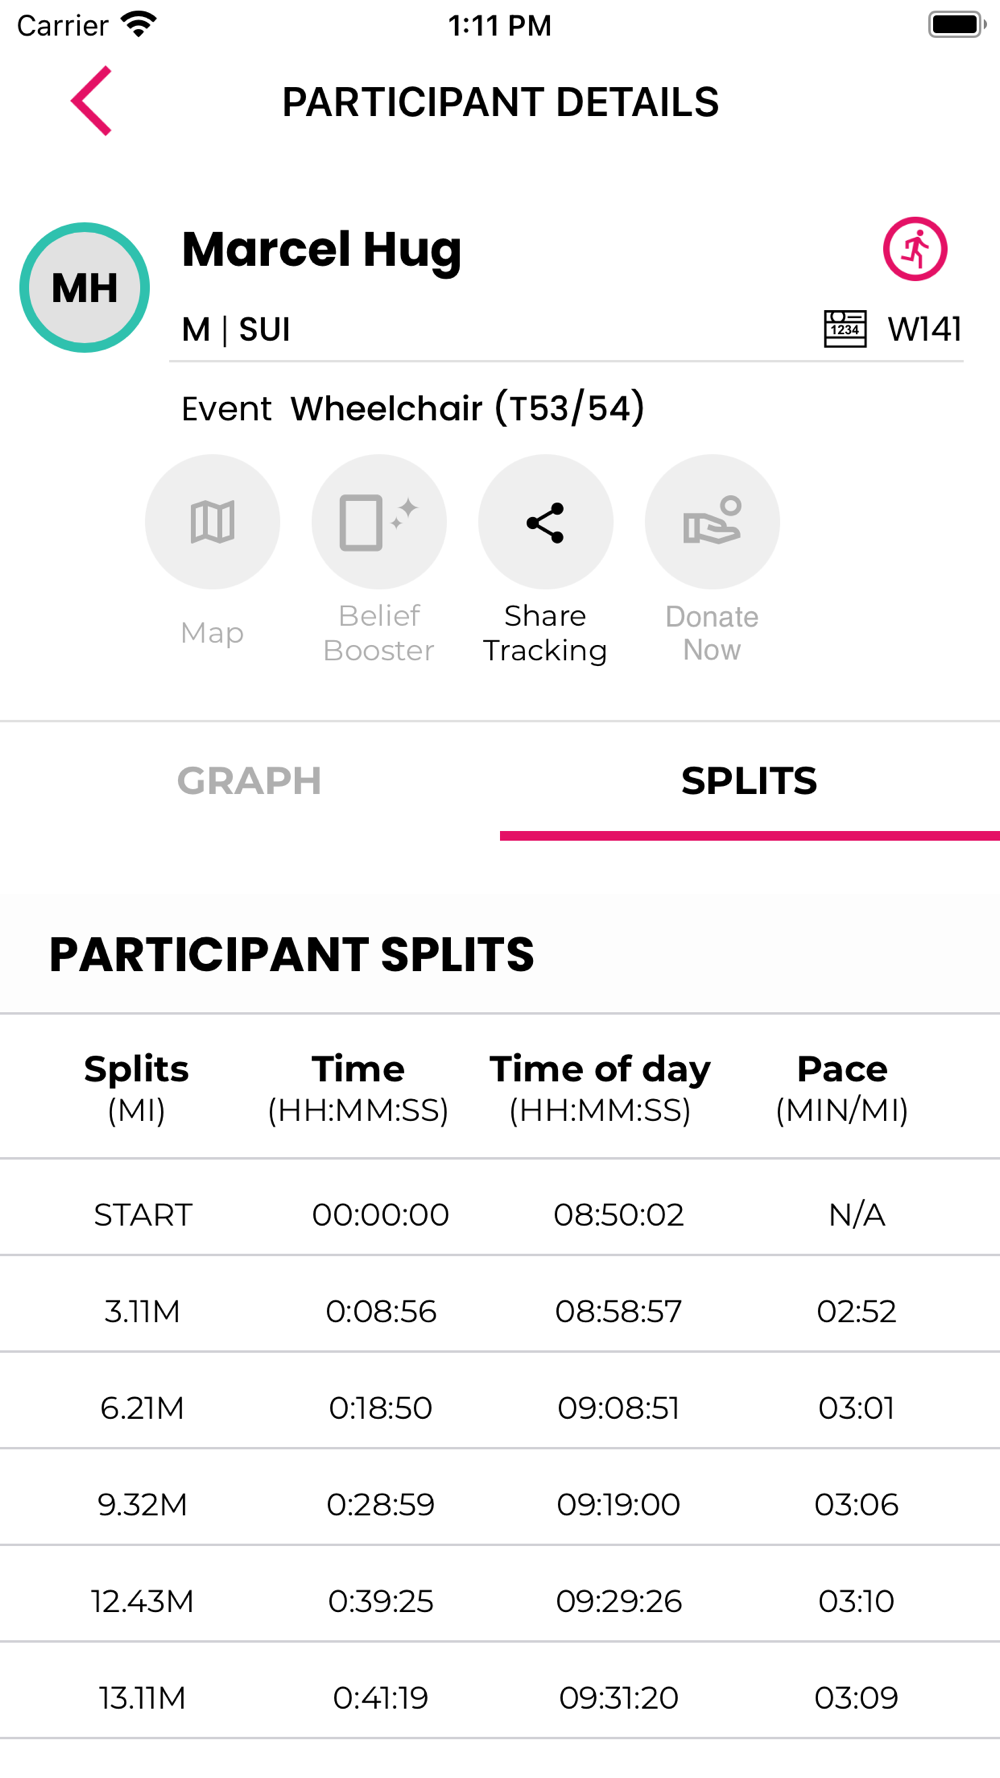Tap the Share Tracking icon

click(545, 522)
